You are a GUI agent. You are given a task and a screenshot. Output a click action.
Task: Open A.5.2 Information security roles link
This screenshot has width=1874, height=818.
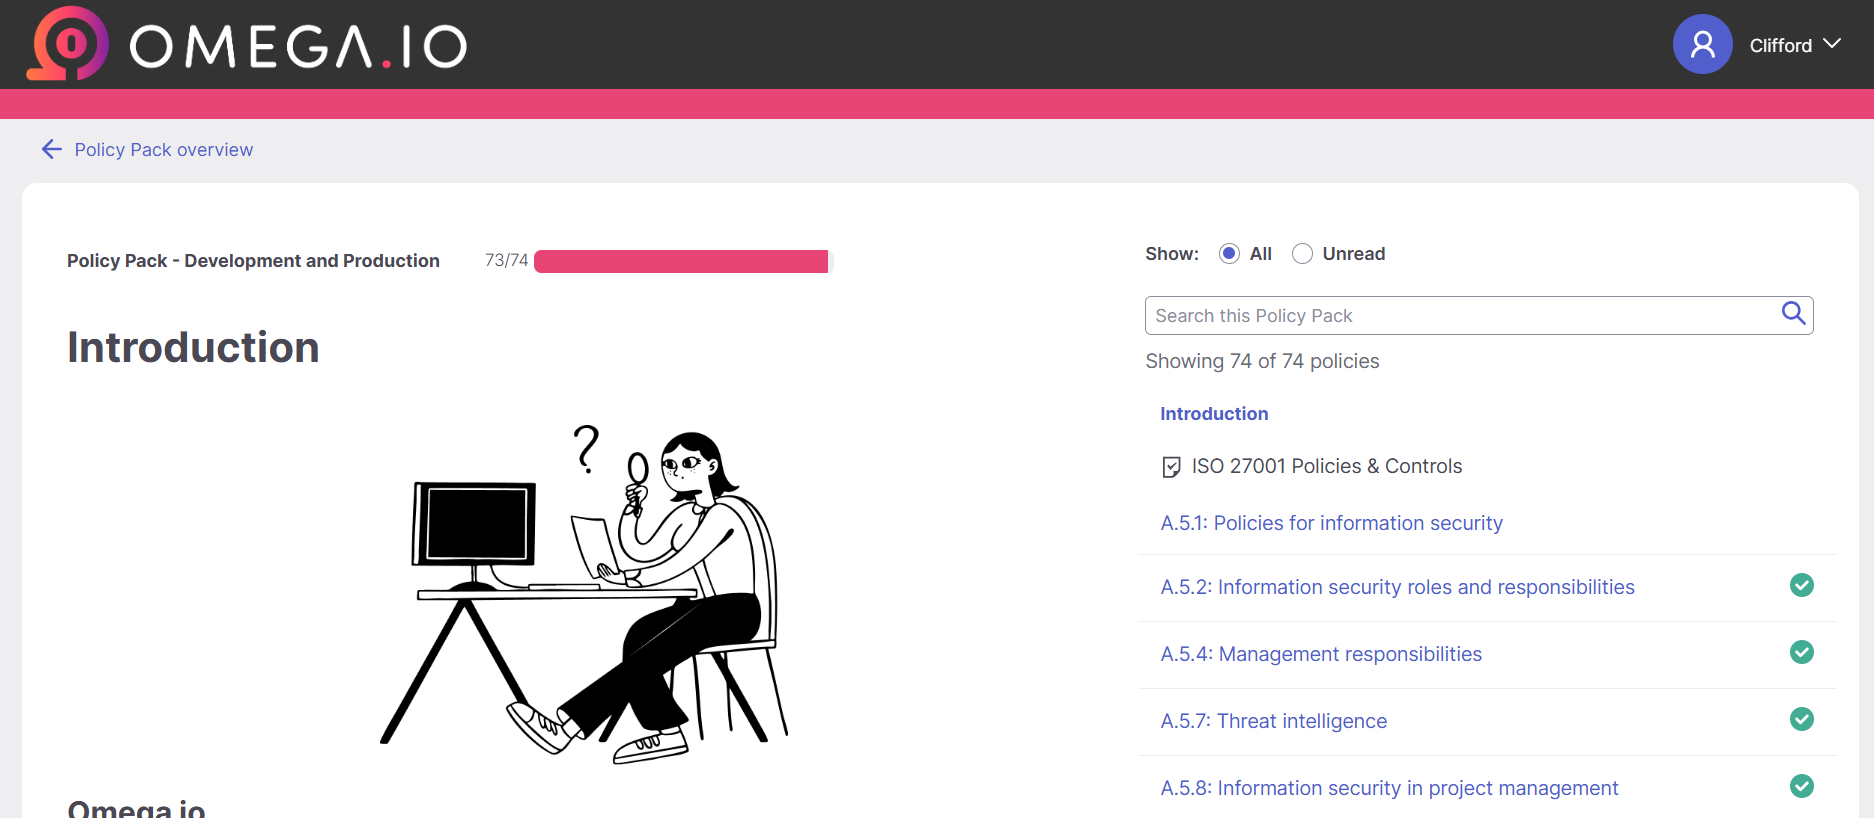tap(1397, 587)
